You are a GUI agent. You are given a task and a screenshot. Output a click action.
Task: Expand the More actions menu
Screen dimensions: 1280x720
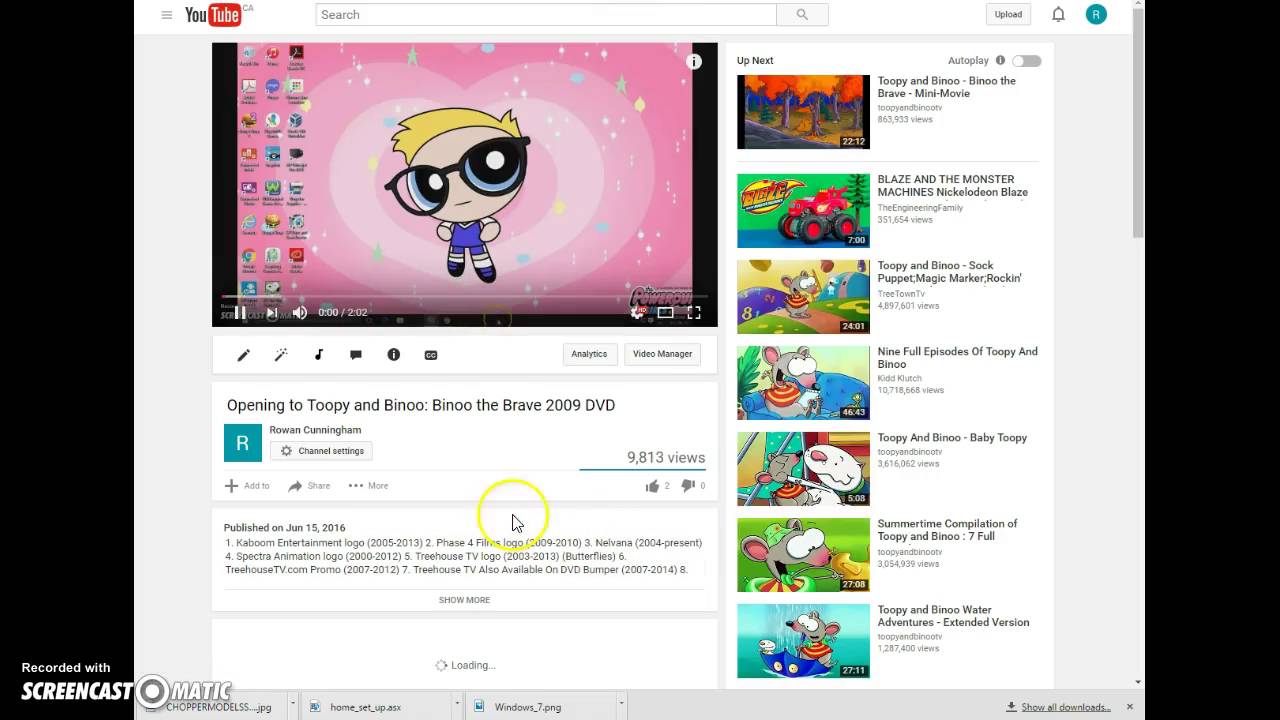tap(368, 486)
